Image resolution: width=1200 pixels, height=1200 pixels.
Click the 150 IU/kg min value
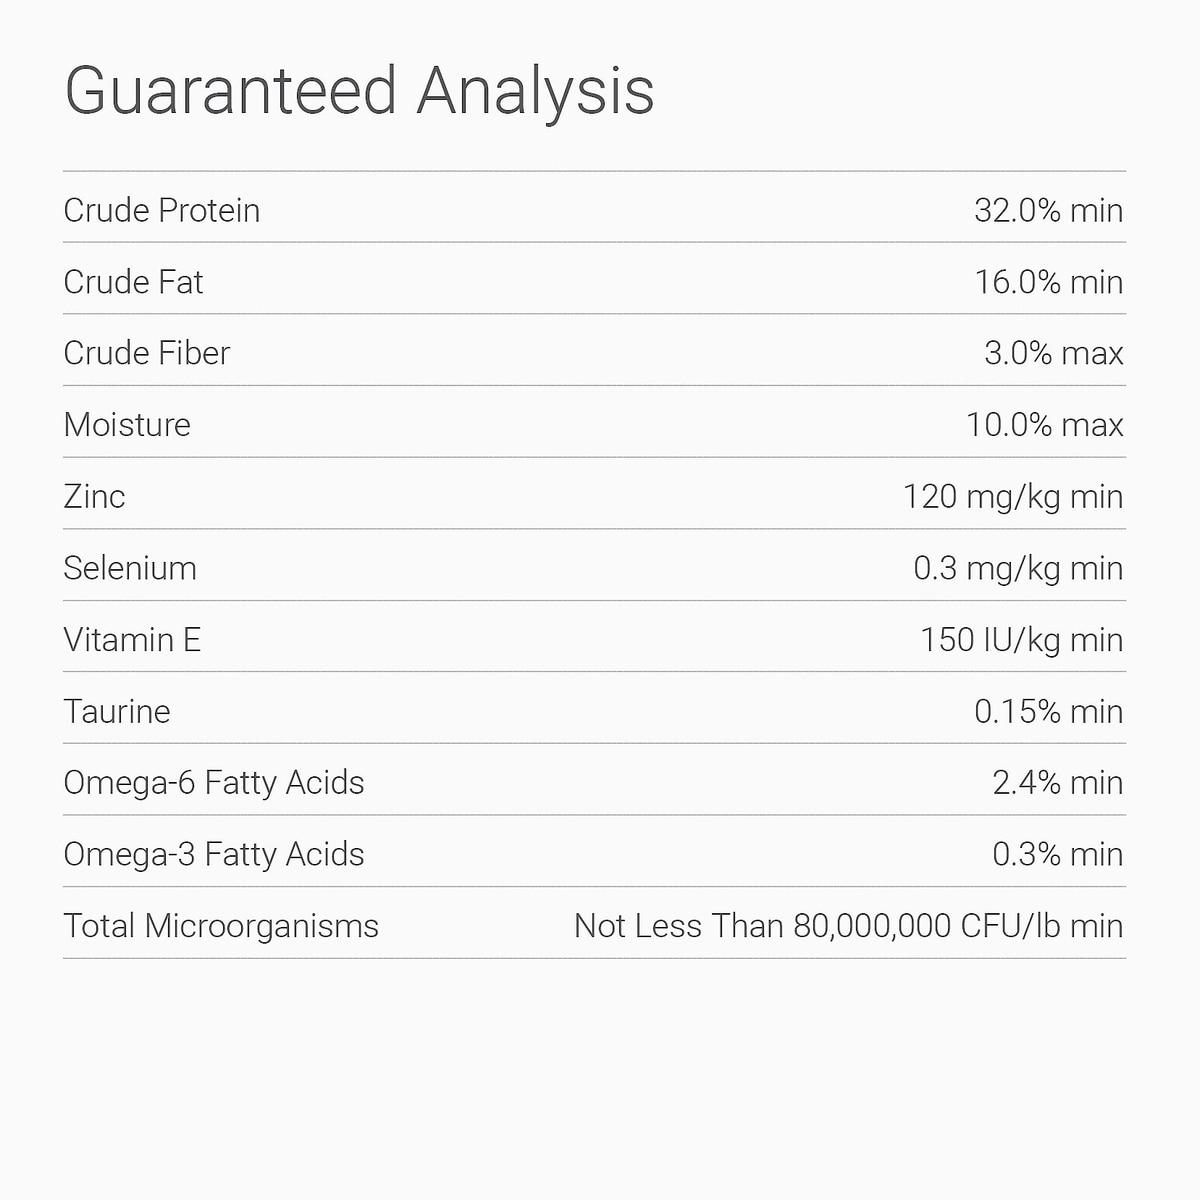[1021, 640]
